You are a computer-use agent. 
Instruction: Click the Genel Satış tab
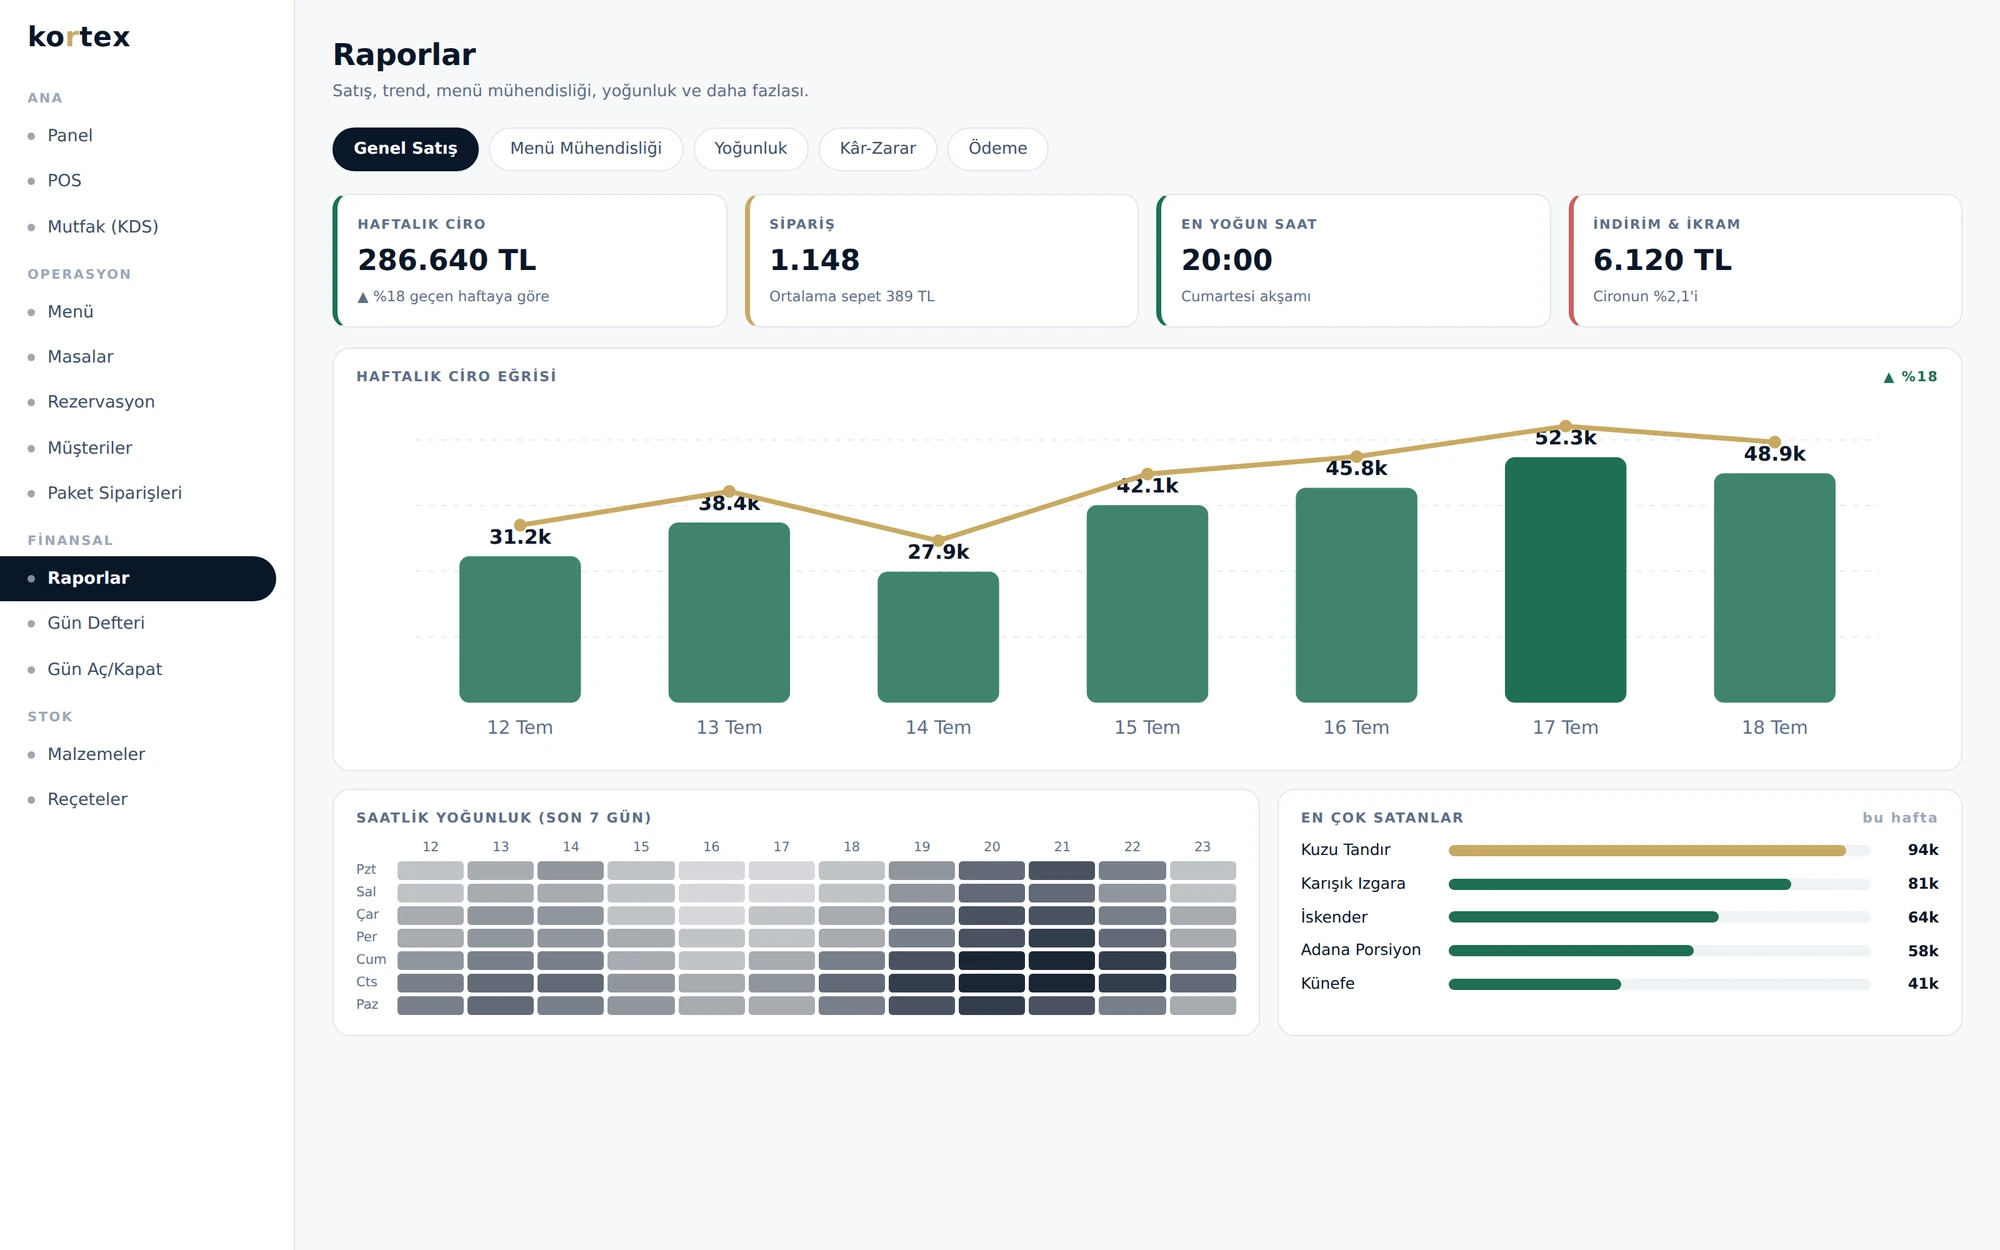point(405,149)
